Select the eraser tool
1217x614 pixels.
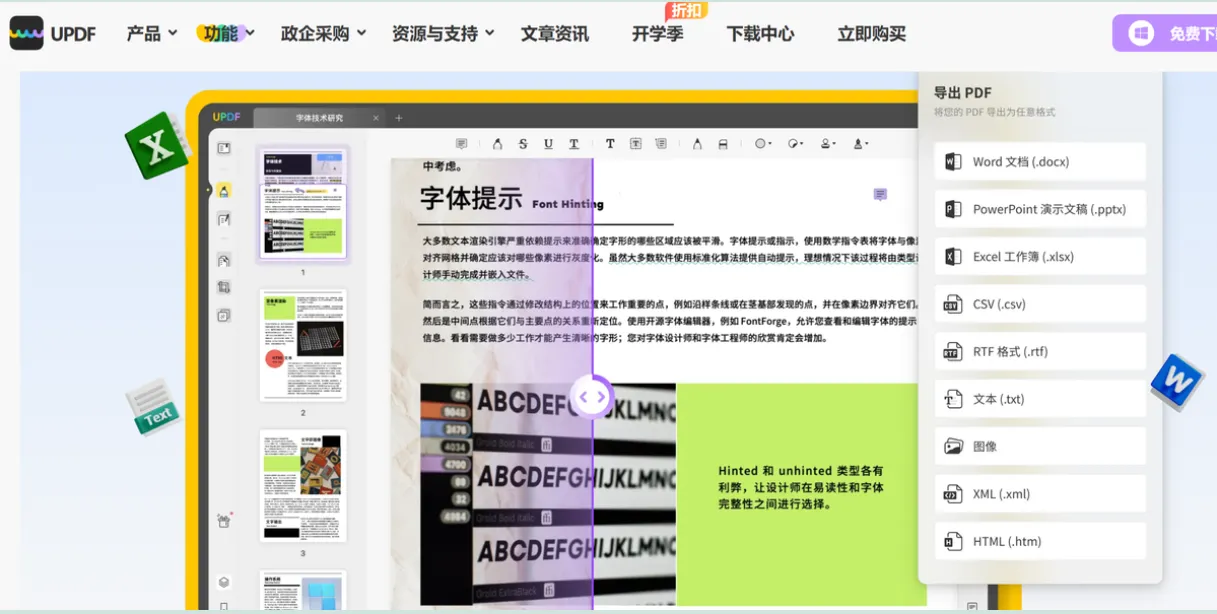(723, 144)
